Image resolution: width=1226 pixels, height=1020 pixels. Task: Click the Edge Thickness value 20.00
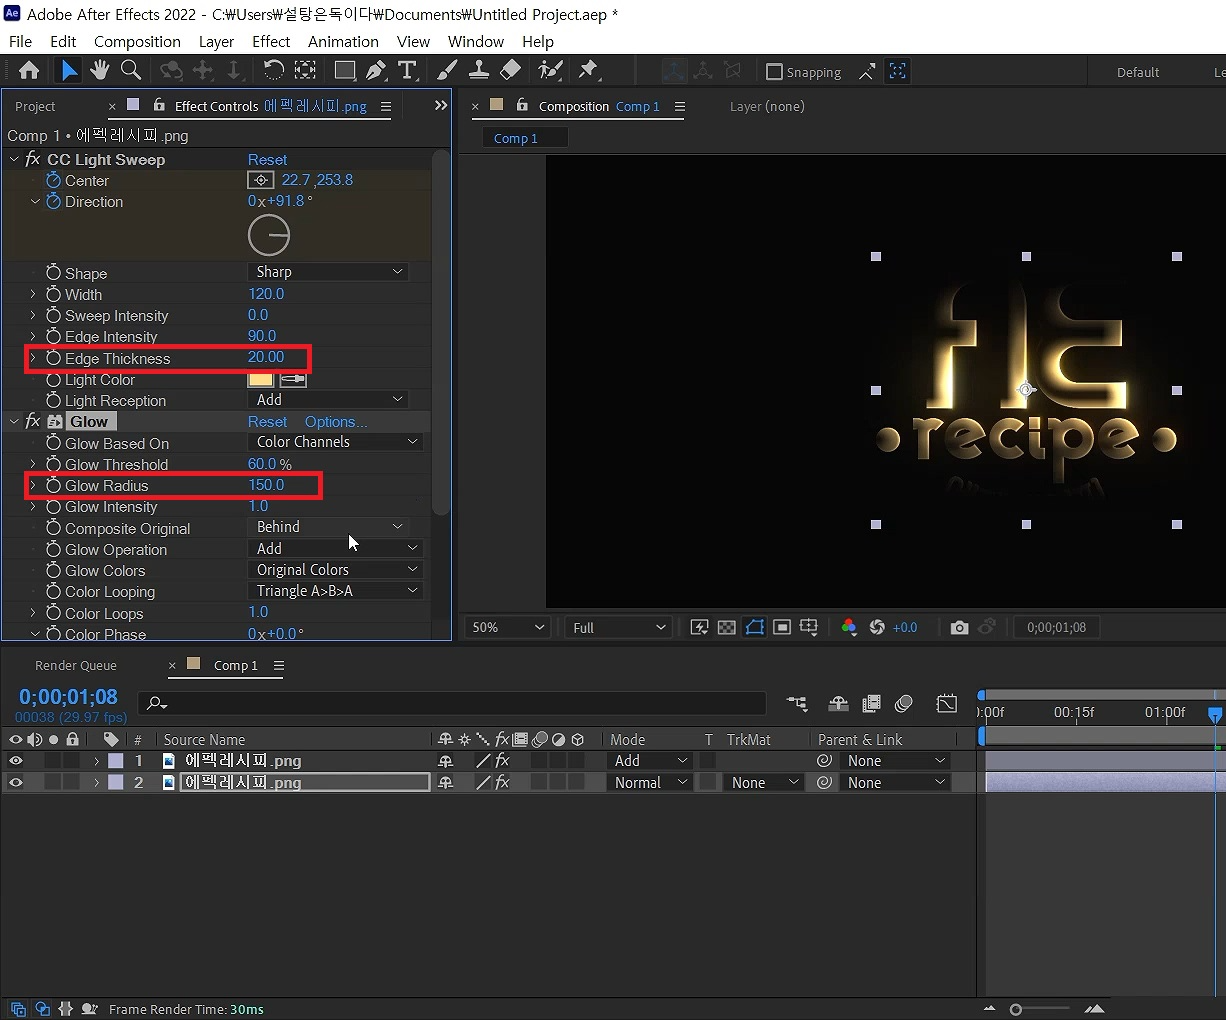(x=266, y=357)
